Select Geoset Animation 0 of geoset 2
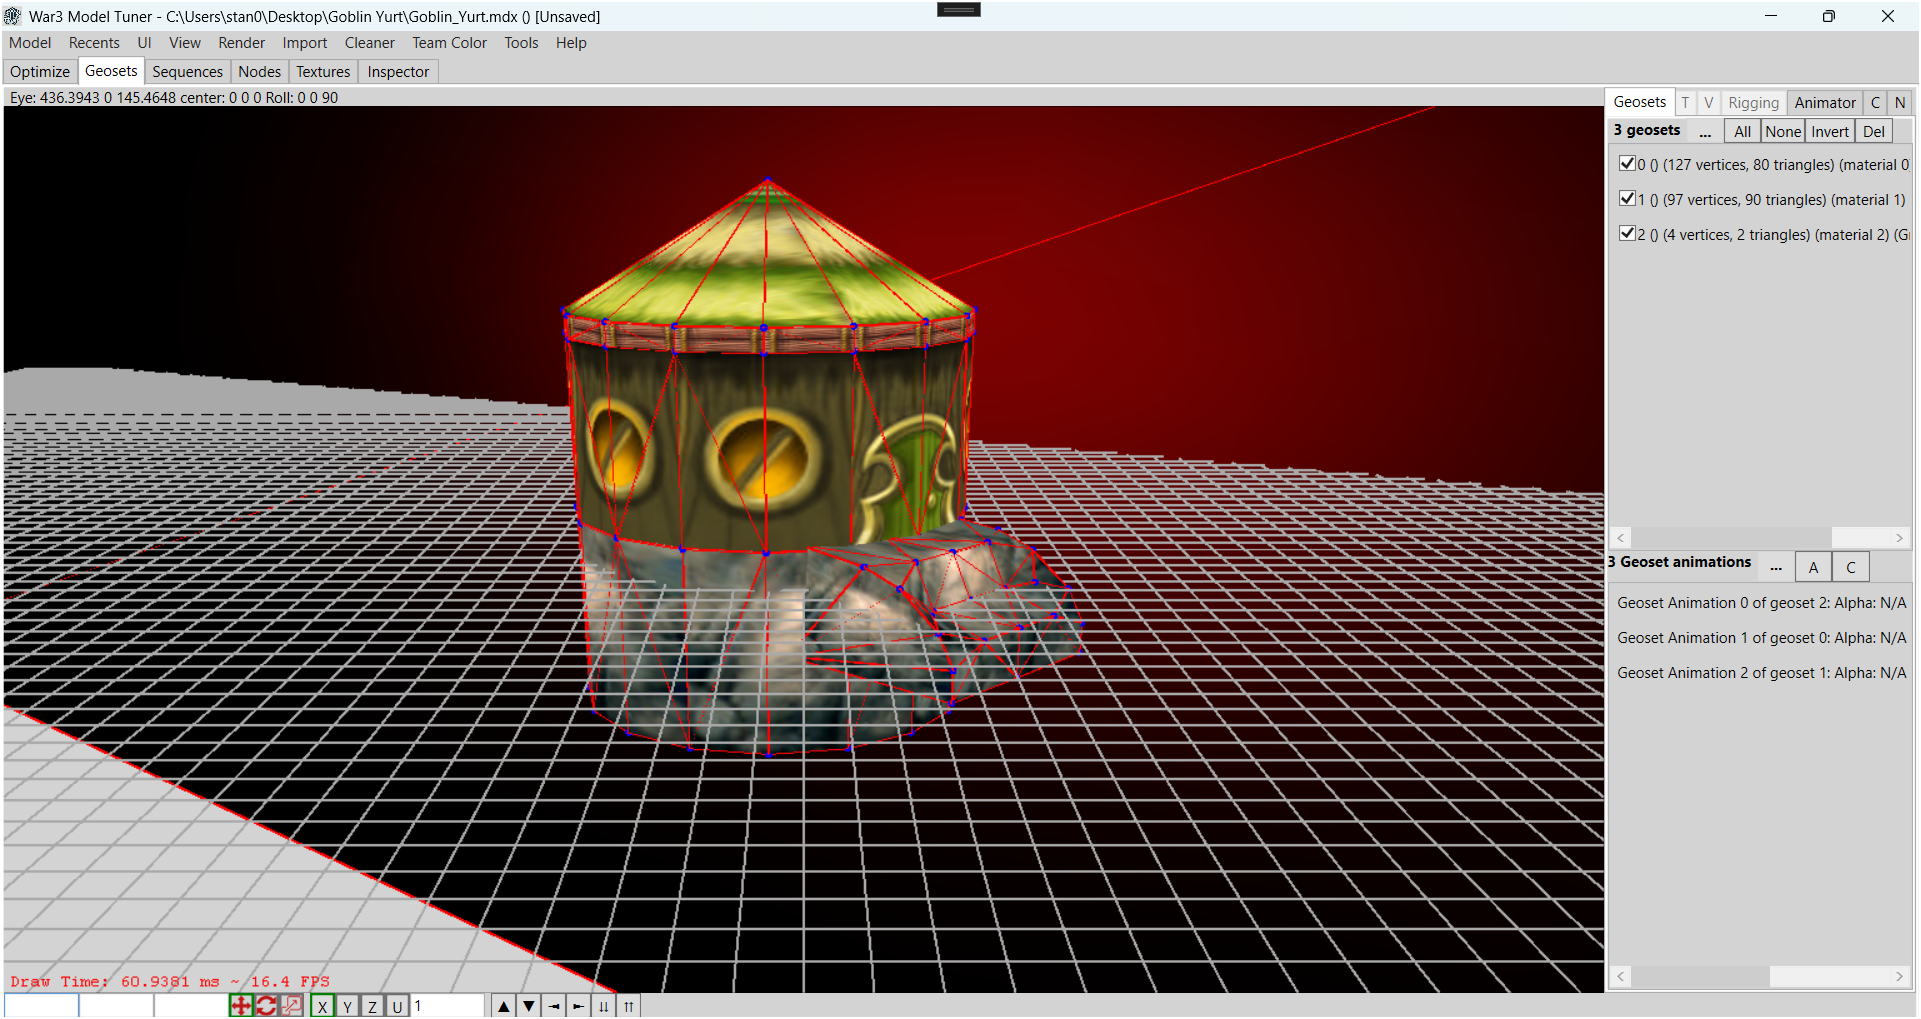 tap(1761, 603)
